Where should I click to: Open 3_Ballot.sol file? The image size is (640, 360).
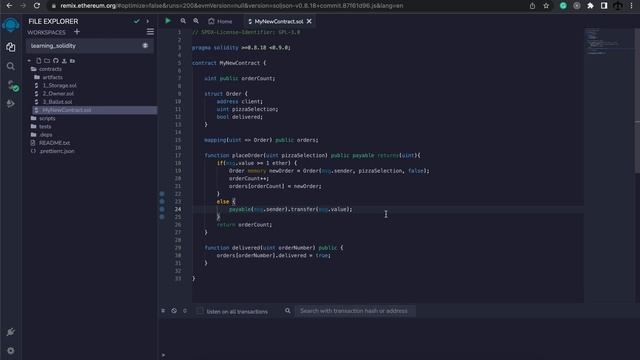click(x=58, y=102)
